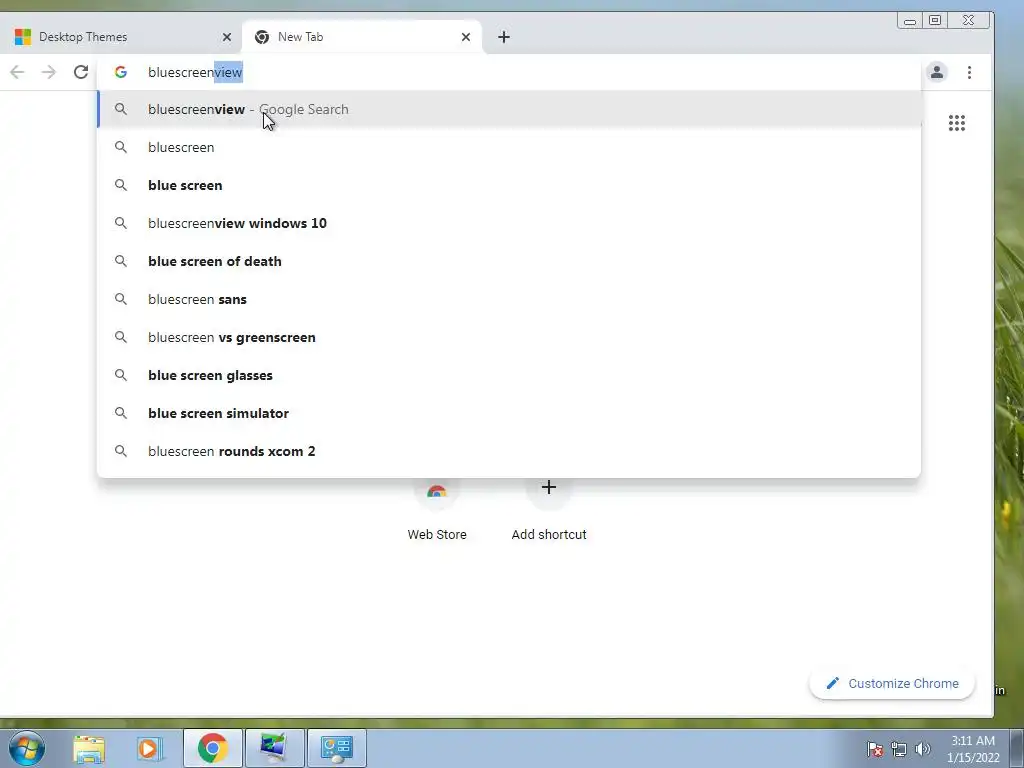Viewport: 1024px width, 768px height.
Task: Maximize the Chrome window
Action: click(935, 21)
